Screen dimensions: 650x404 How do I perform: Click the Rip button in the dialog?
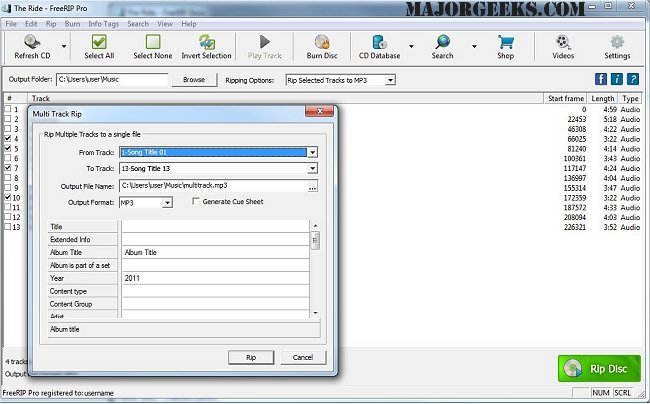coord(251,357)
